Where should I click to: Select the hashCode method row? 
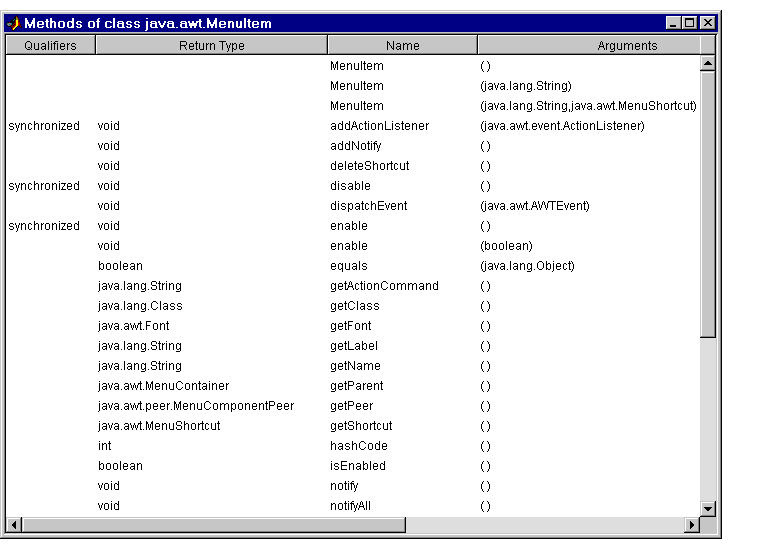coord(358,446)
